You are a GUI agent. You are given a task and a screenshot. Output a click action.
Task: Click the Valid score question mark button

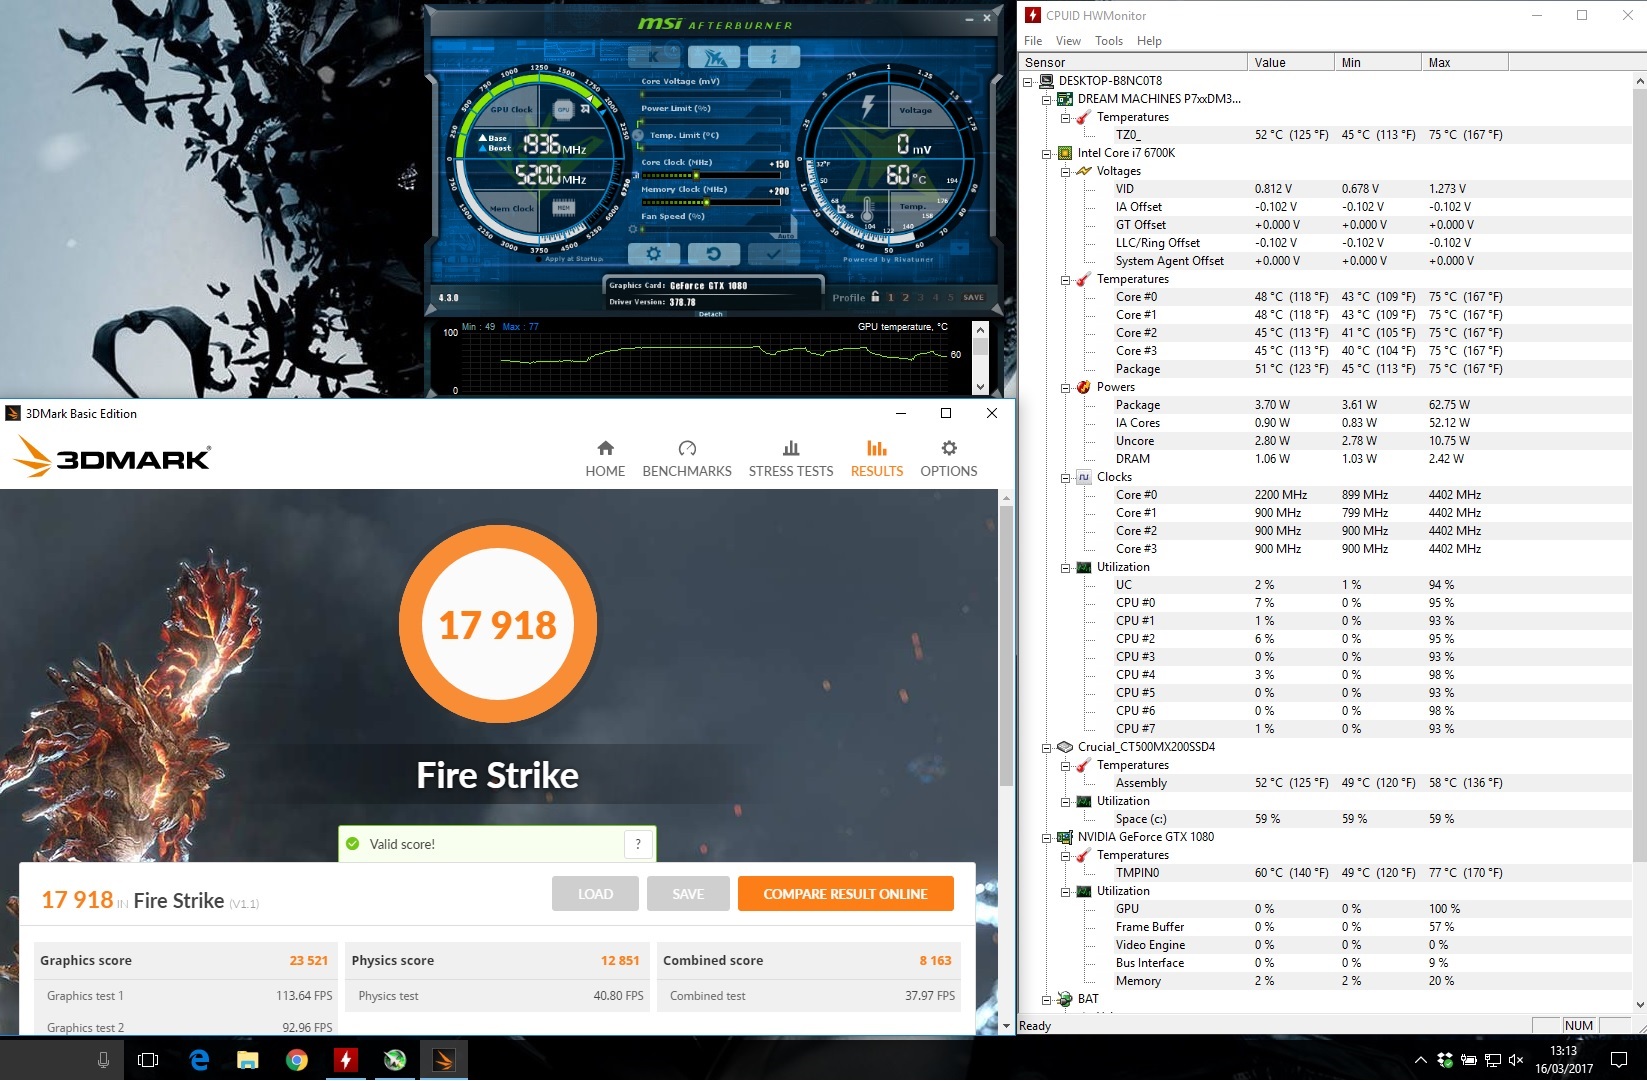(638, 844)
